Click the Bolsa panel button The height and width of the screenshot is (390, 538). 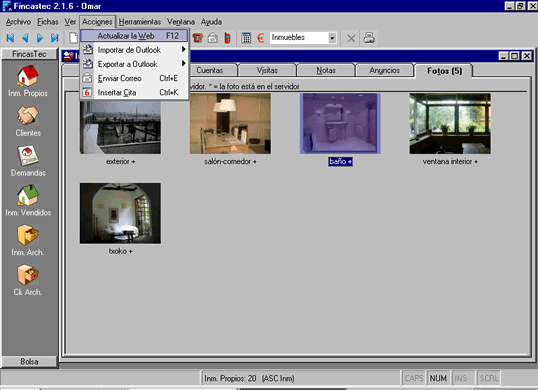pos(30,362)
